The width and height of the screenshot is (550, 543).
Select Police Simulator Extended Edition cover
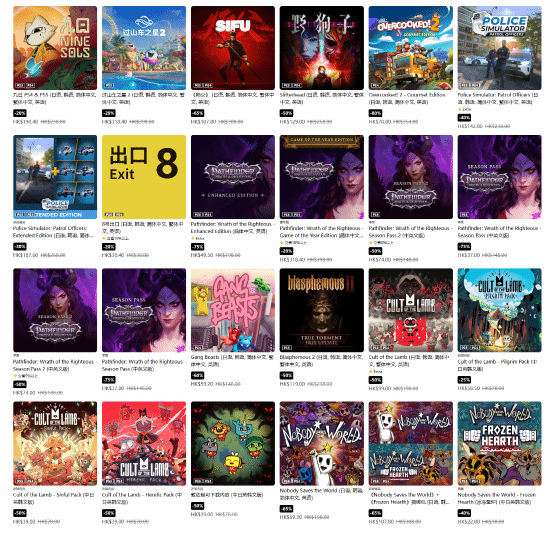[x=55, y=177]
